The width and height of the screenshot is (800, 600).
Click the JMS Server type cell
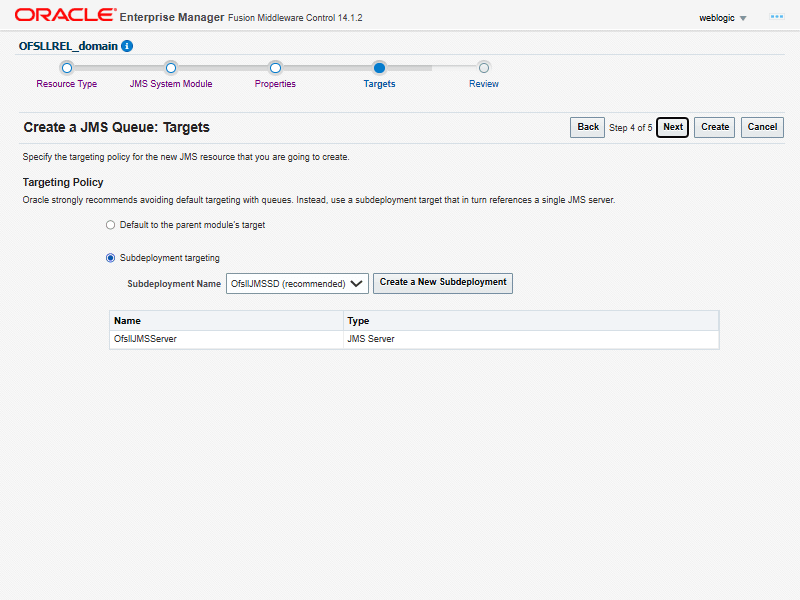pyautogui.click(x=531, y=339)
